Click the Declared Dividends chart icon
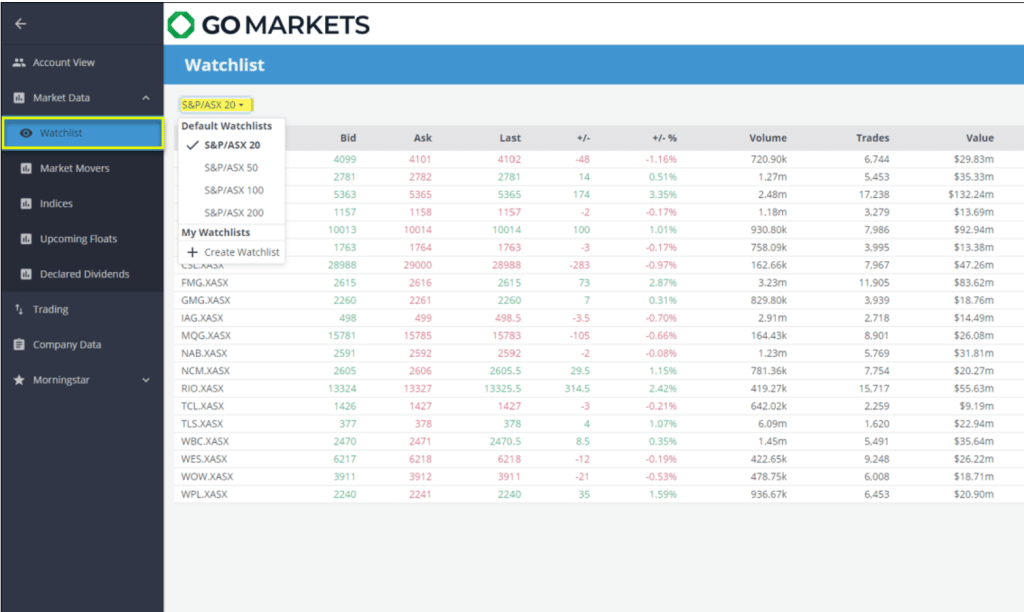The height and width of the screenshot is (612, 1024). (x=26, y=274)
